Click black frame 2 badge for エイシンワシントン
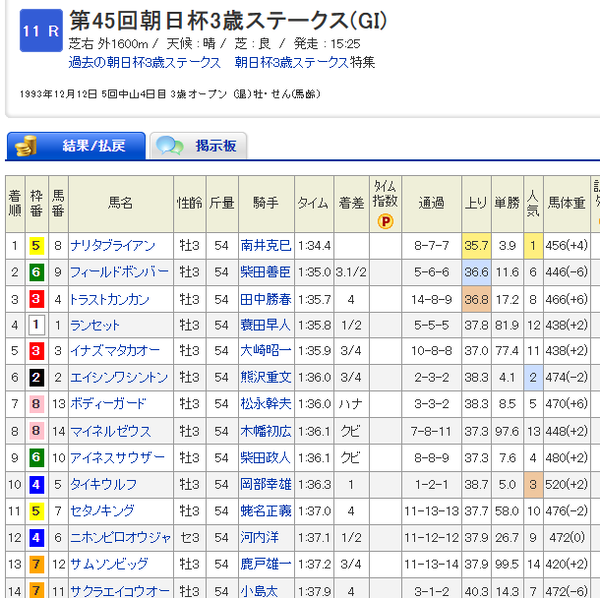600x598 pixels. point(36,377)
